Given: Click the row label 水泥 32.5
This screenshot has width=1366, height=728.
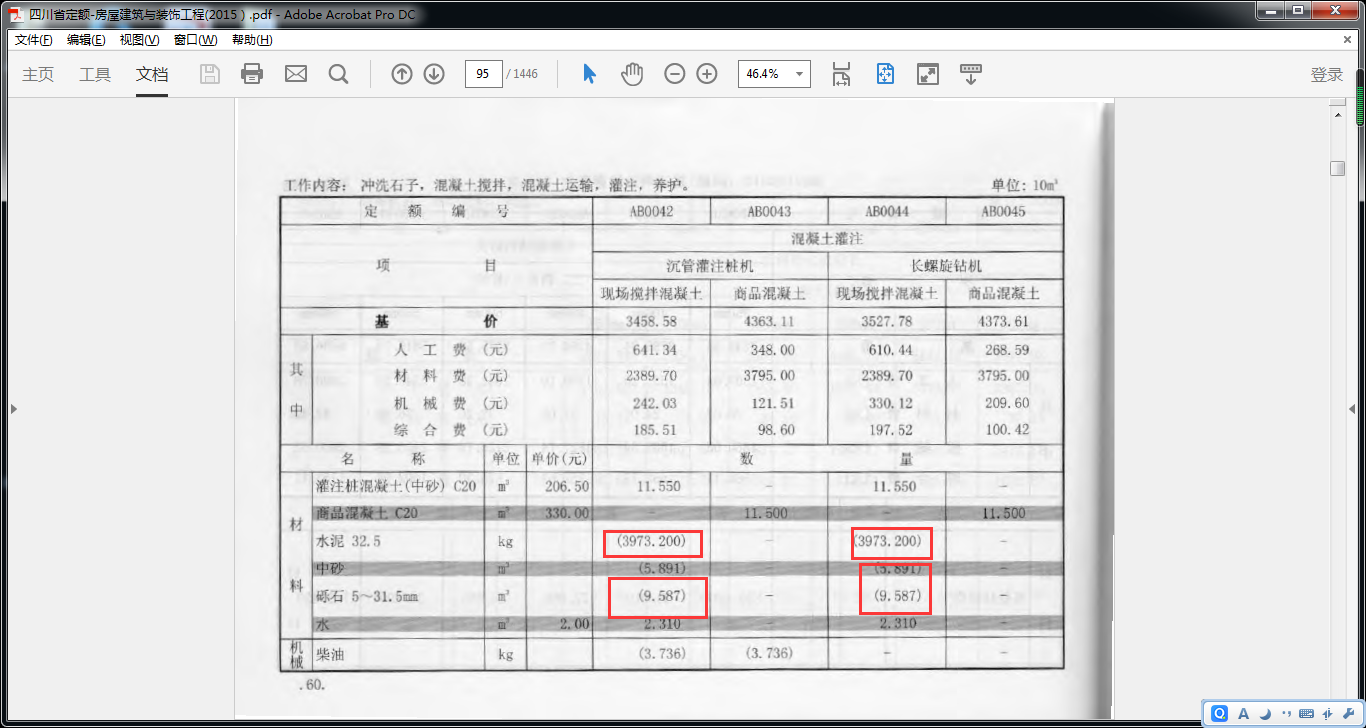Looking at the screenshot, I should [x=348, y=541].
